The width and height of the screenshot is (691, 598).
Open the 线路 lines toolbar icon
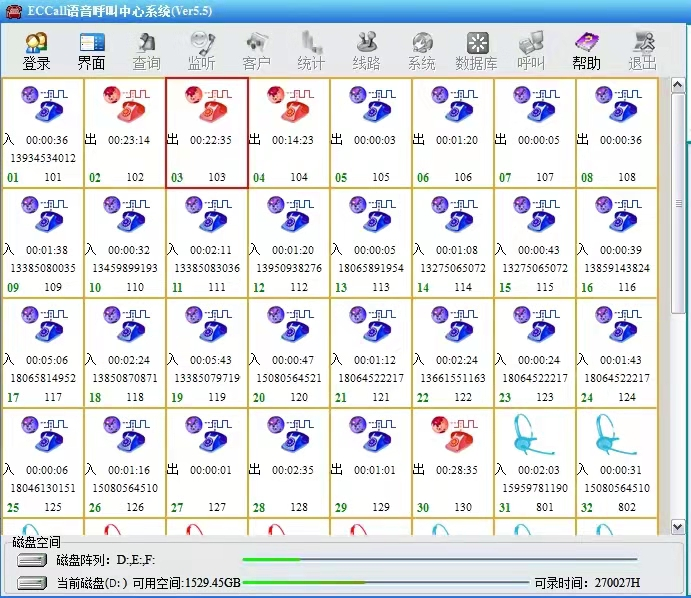click(x=366, y=51)
